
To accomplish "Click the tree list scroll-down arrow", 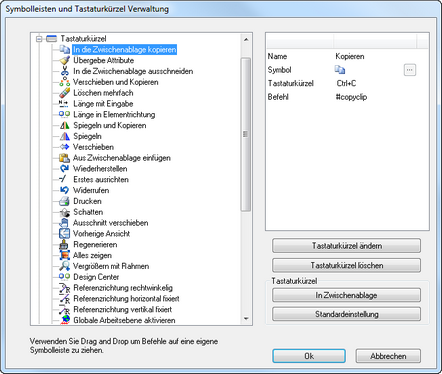I will (x=246, y=319).
